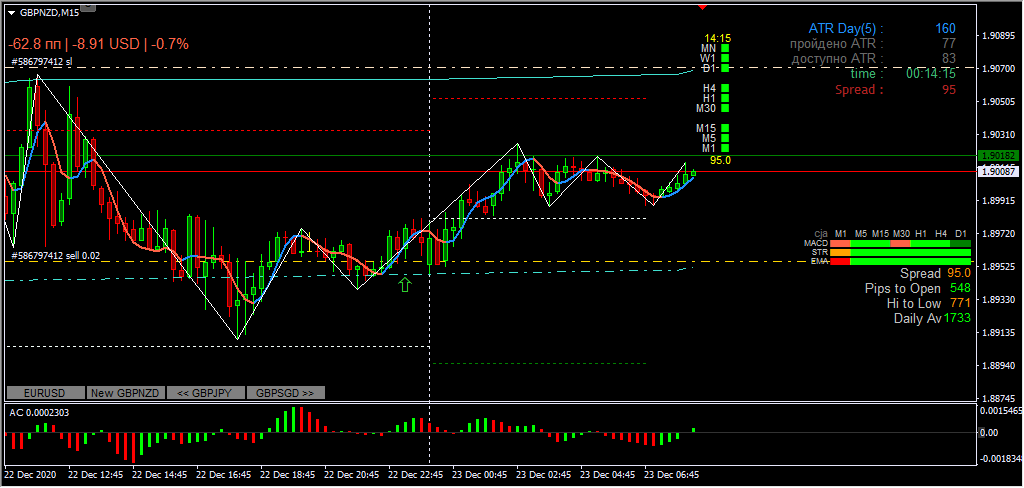This screenshot has height=488, width=1024.
Task: Click the H4 column header in the matrix
Action: [x=940, y=233]
